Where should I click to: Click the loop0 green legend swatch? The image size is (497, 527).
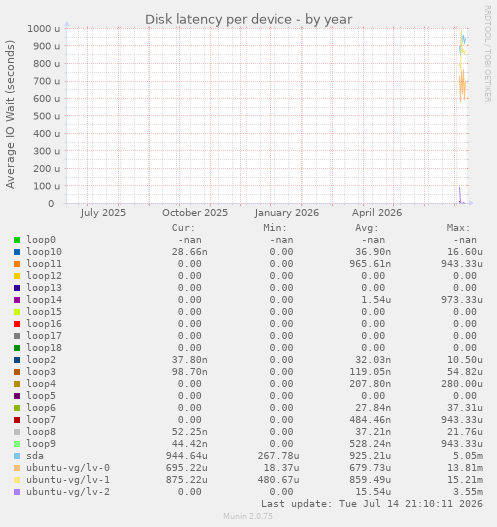point(17,240)
